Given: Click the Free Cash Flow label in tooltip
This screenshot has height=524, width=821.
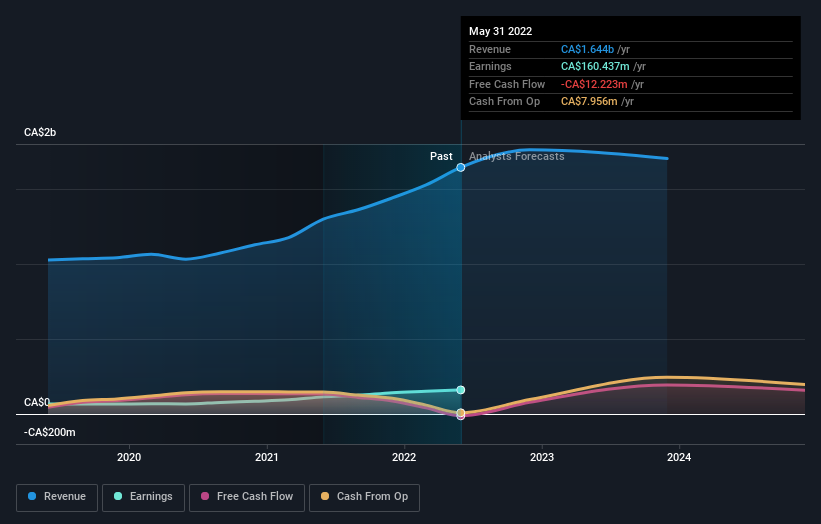Looking at the screenshot, I should click(x=507, y=84).
